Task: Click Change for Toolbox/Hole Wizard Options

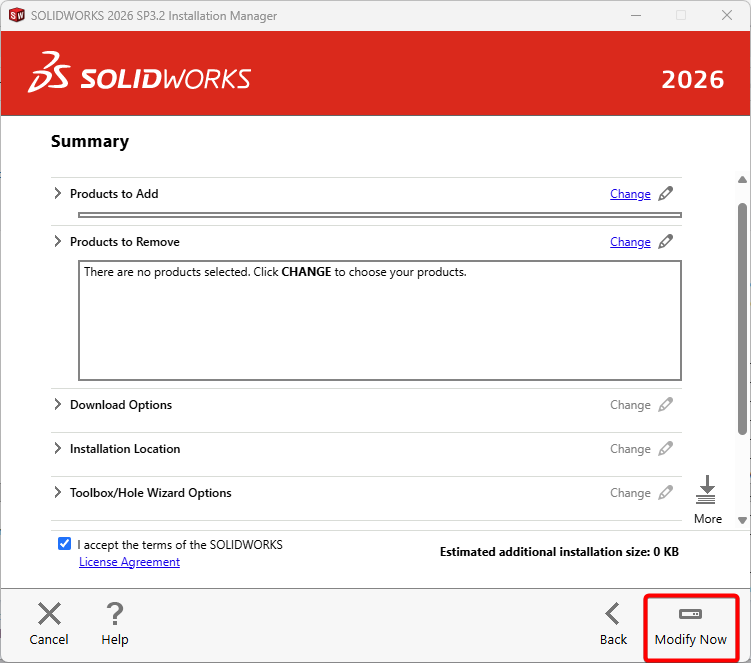Action: click(630, 493)
